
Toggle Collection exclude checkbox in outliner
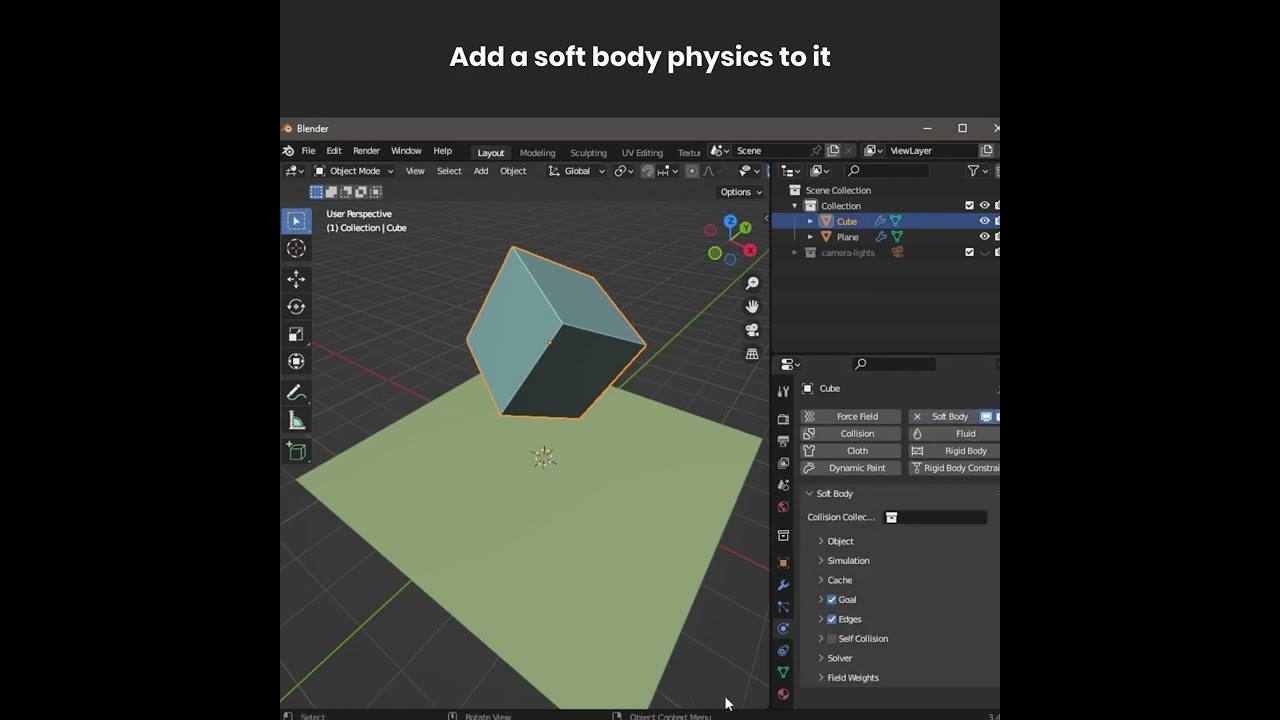pyautogui.click(x=969, y=206)
